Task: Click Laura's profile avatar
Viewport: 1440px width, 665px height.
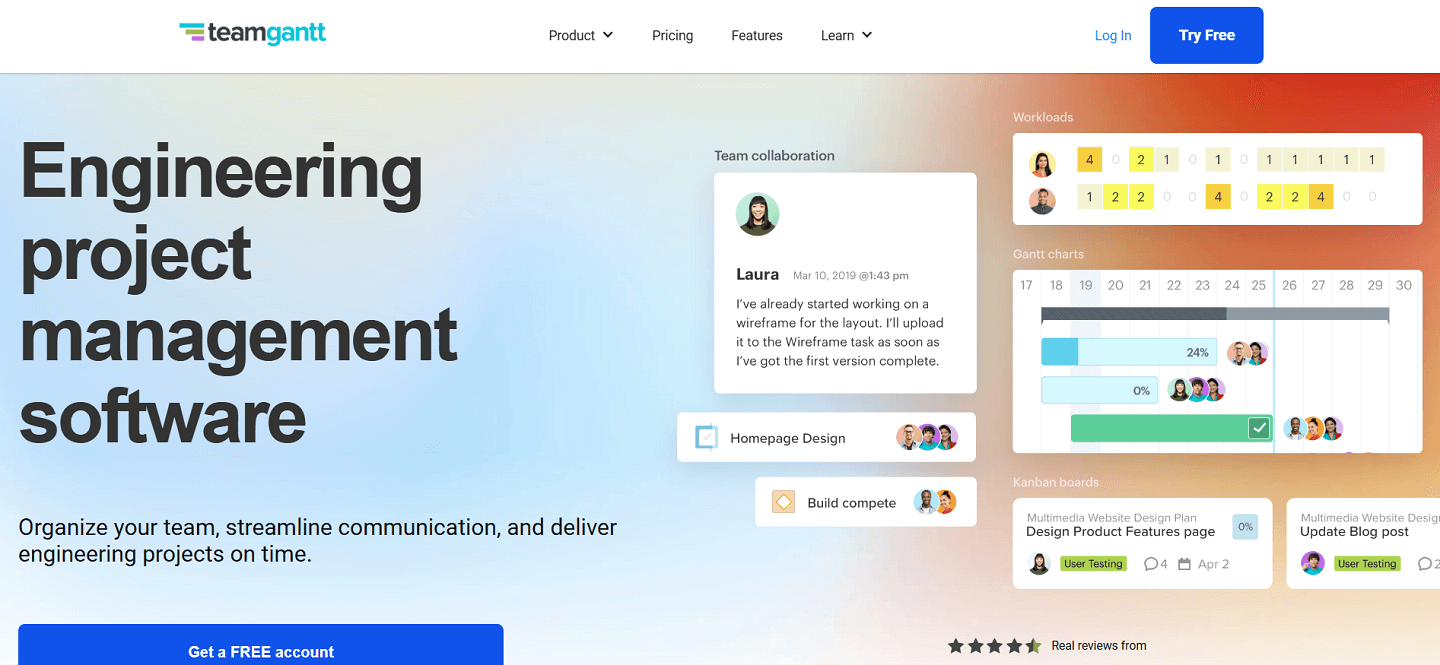Action: coord(758,214)
